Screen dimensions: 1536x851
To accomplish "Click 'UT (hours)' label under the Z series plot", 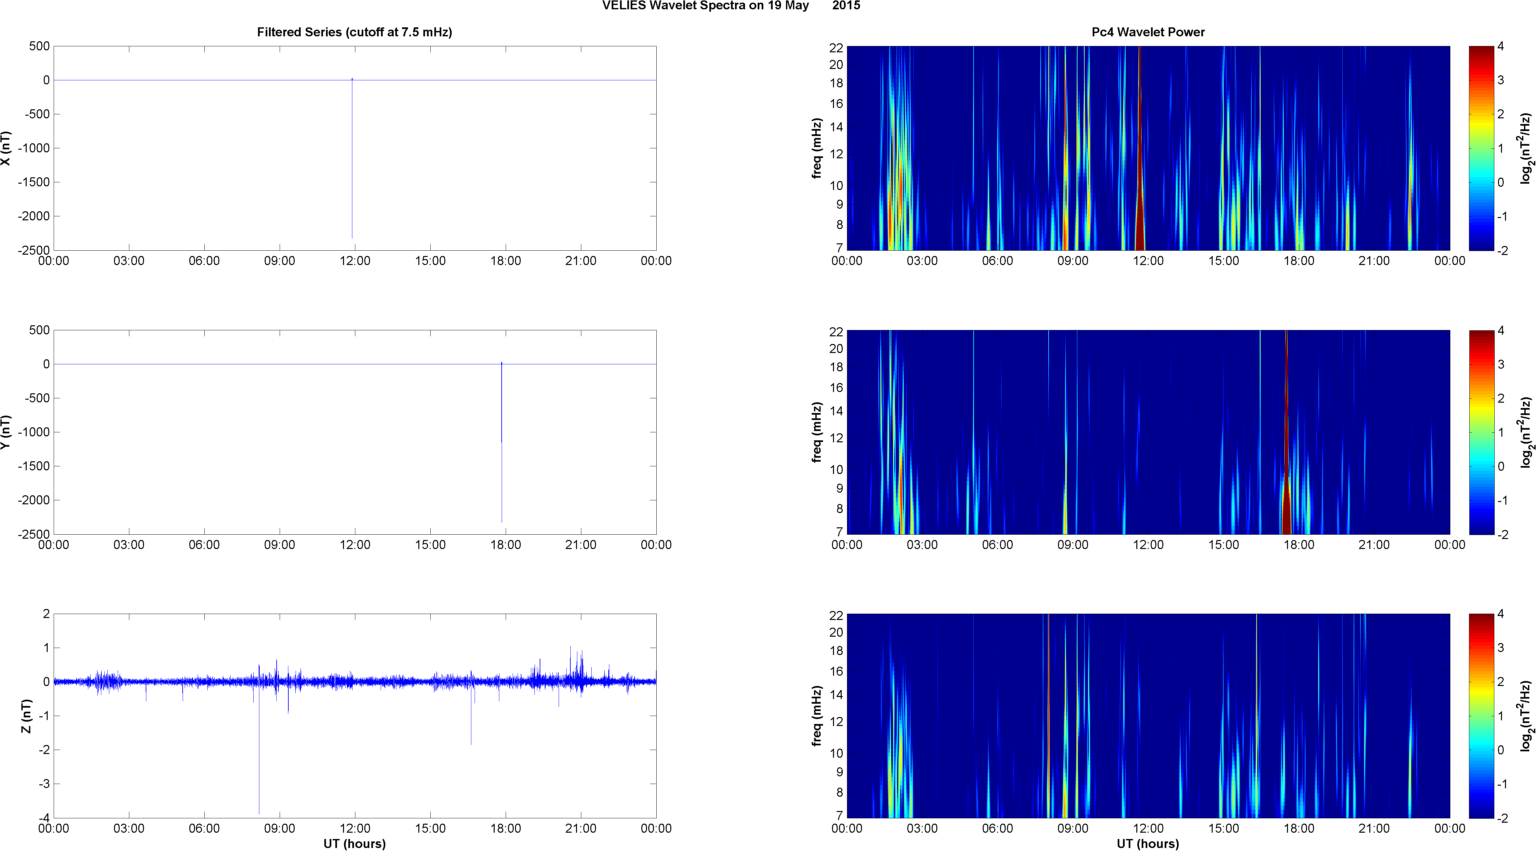I will (x=354, y=844).
